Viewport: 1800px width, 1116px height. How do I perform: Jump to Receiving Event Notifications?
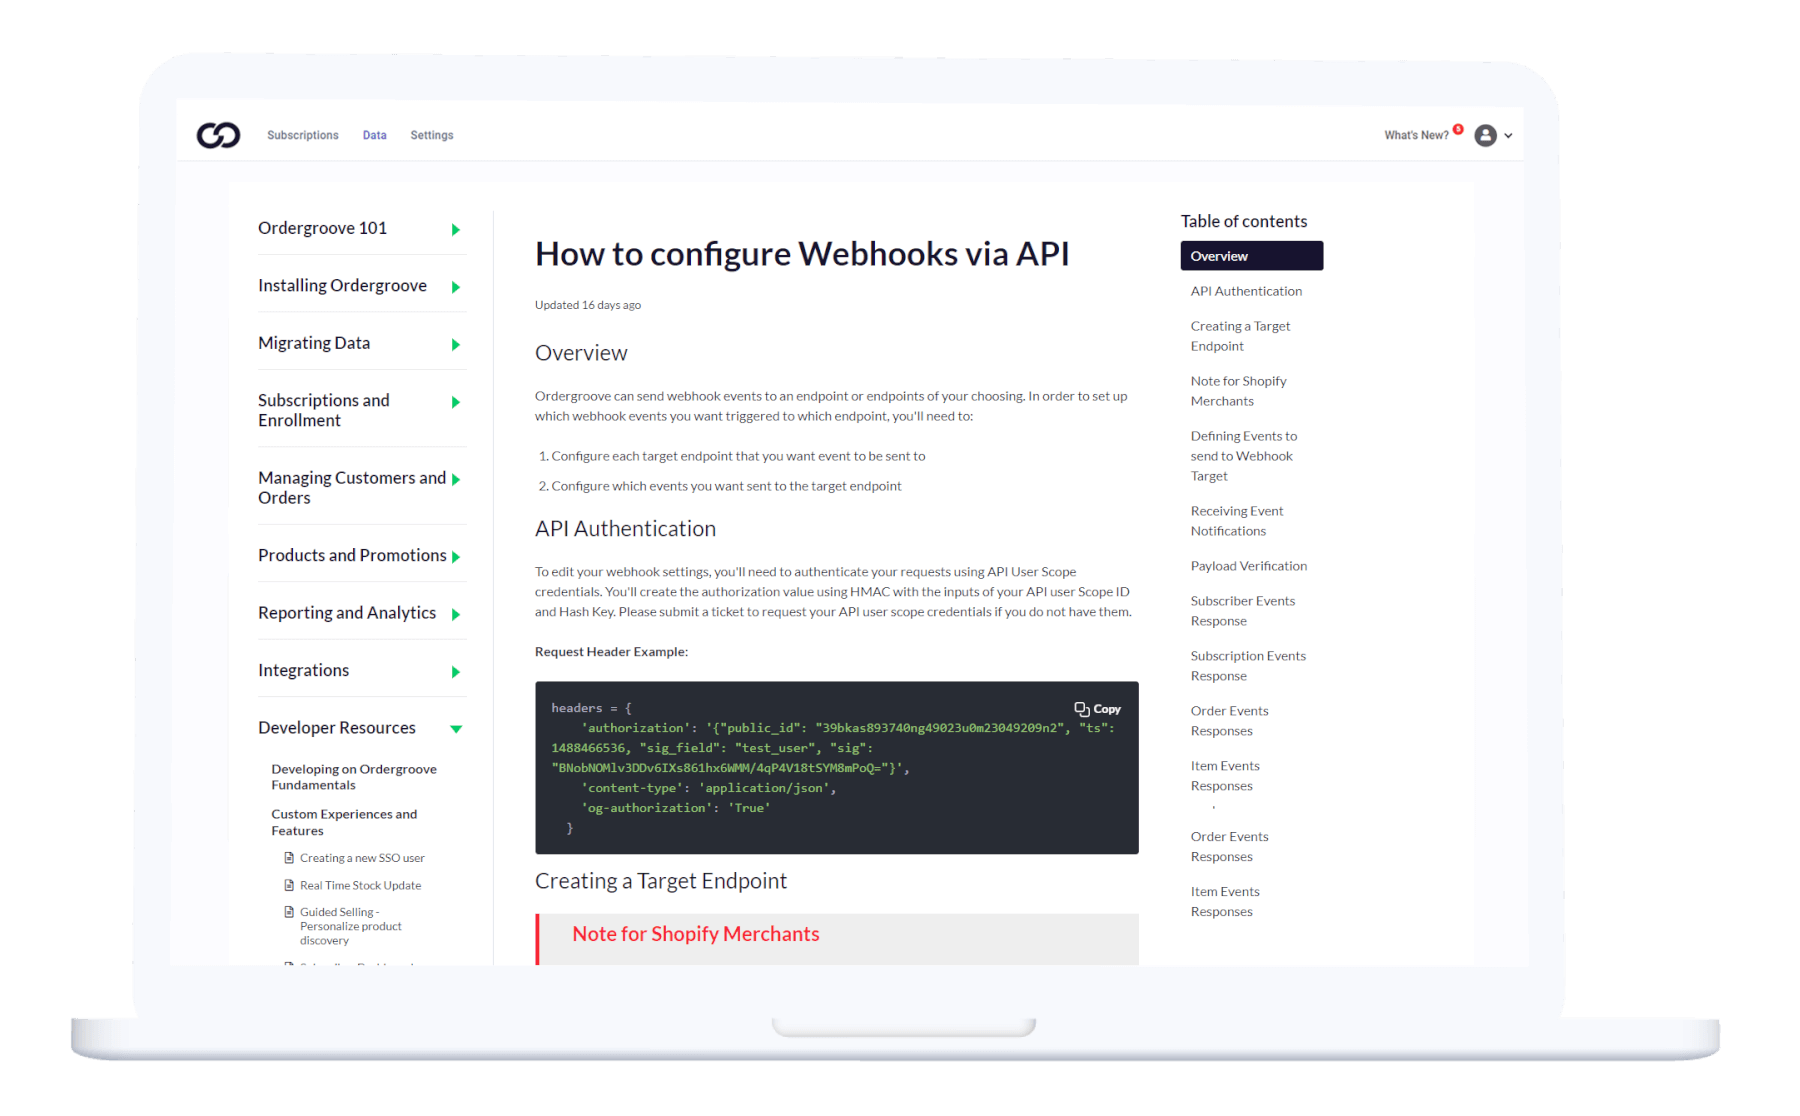[x=1237, y=521]
